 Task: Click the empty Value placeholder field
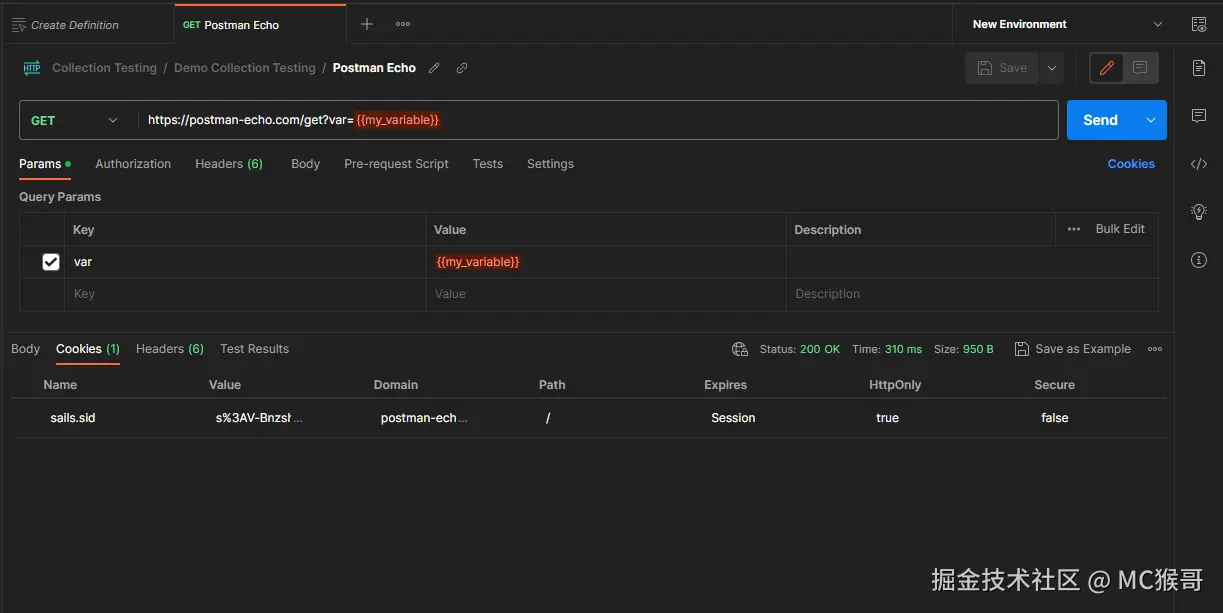(605, 294)
